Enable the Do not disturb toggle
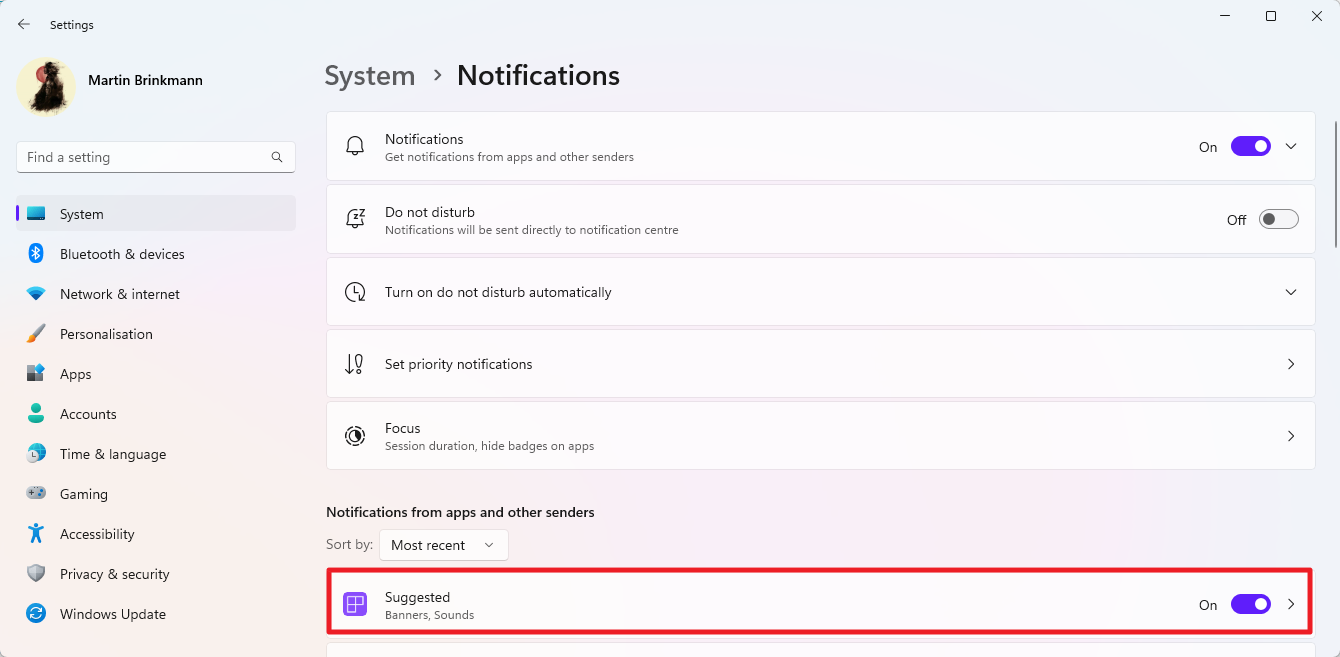1340x657 pixels. (1278, 219)
